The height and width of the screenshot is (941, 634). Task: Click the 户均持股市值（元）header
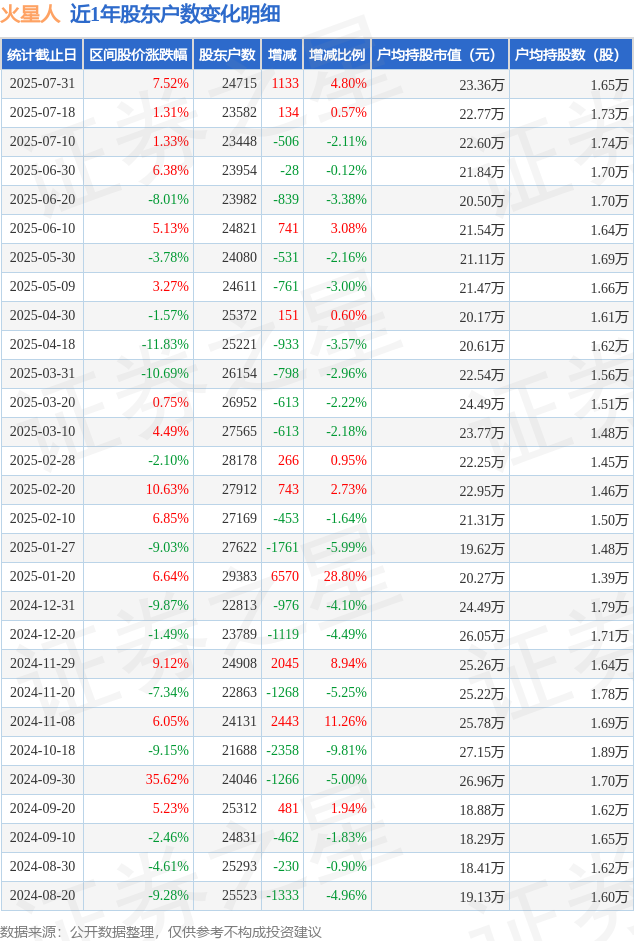440,55
